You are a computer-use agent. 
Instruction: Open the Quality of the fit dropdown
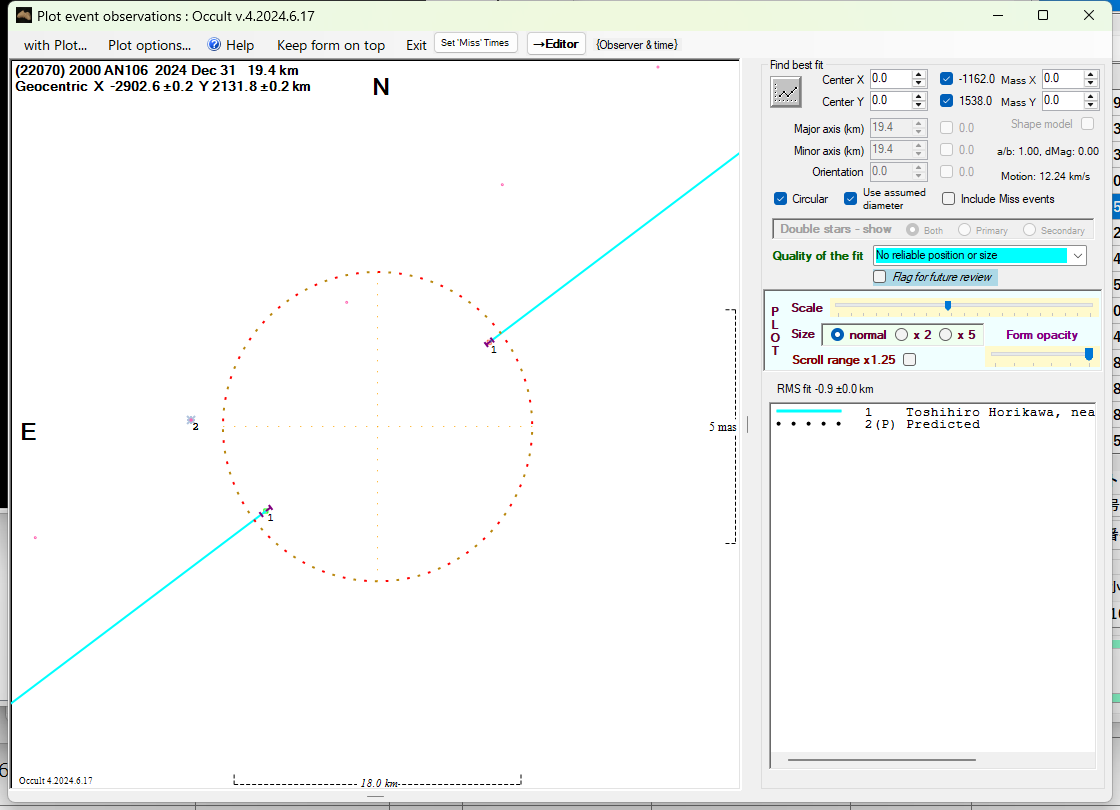(x=1077, y=256)
